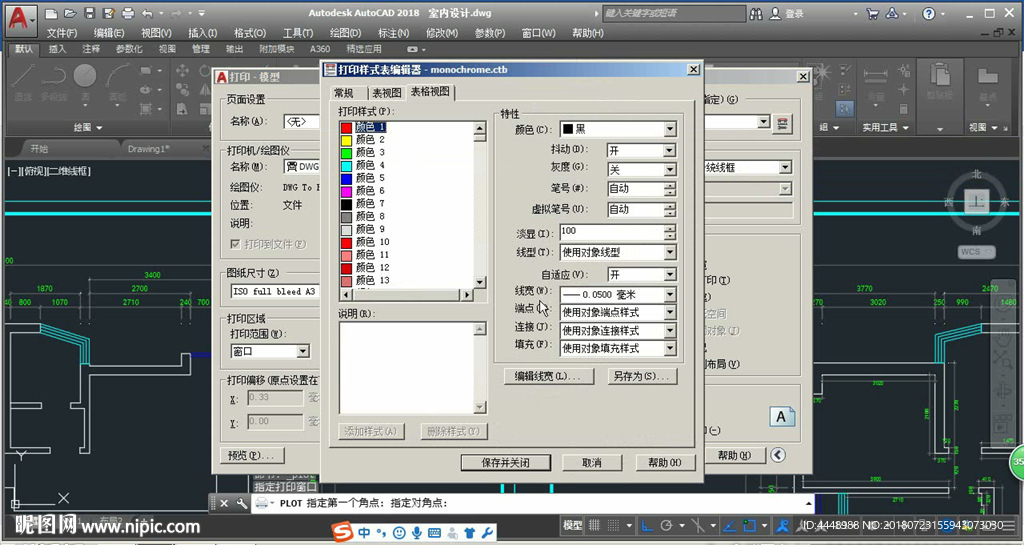Toggle the Plot to file checkbox

(235, 244)
